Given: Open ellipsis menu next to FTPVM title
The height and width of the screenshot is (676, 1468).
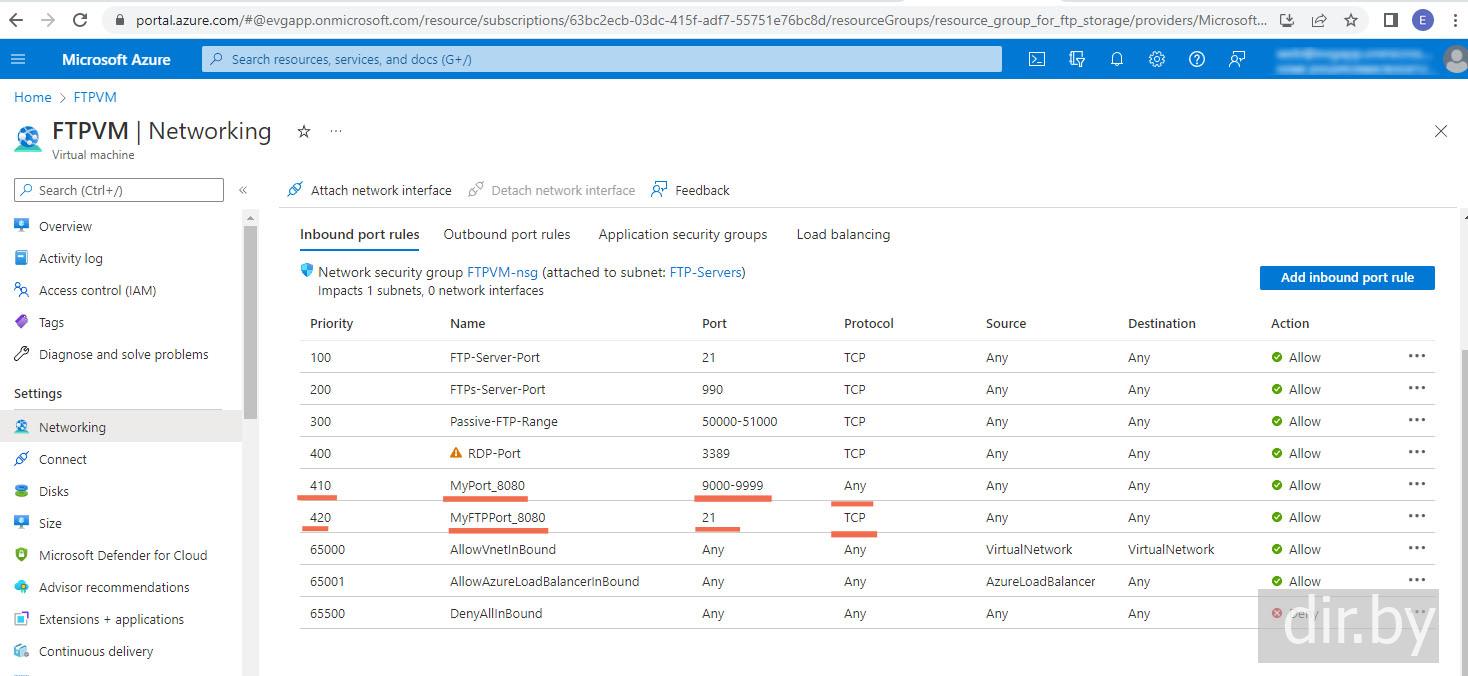Looking at the screenshot, I should point(336,131).
